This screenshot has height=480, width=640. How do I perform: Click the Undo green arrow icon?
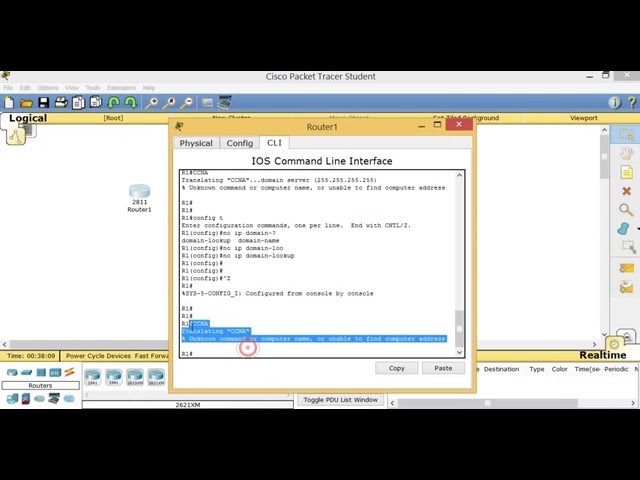[113, 102]
